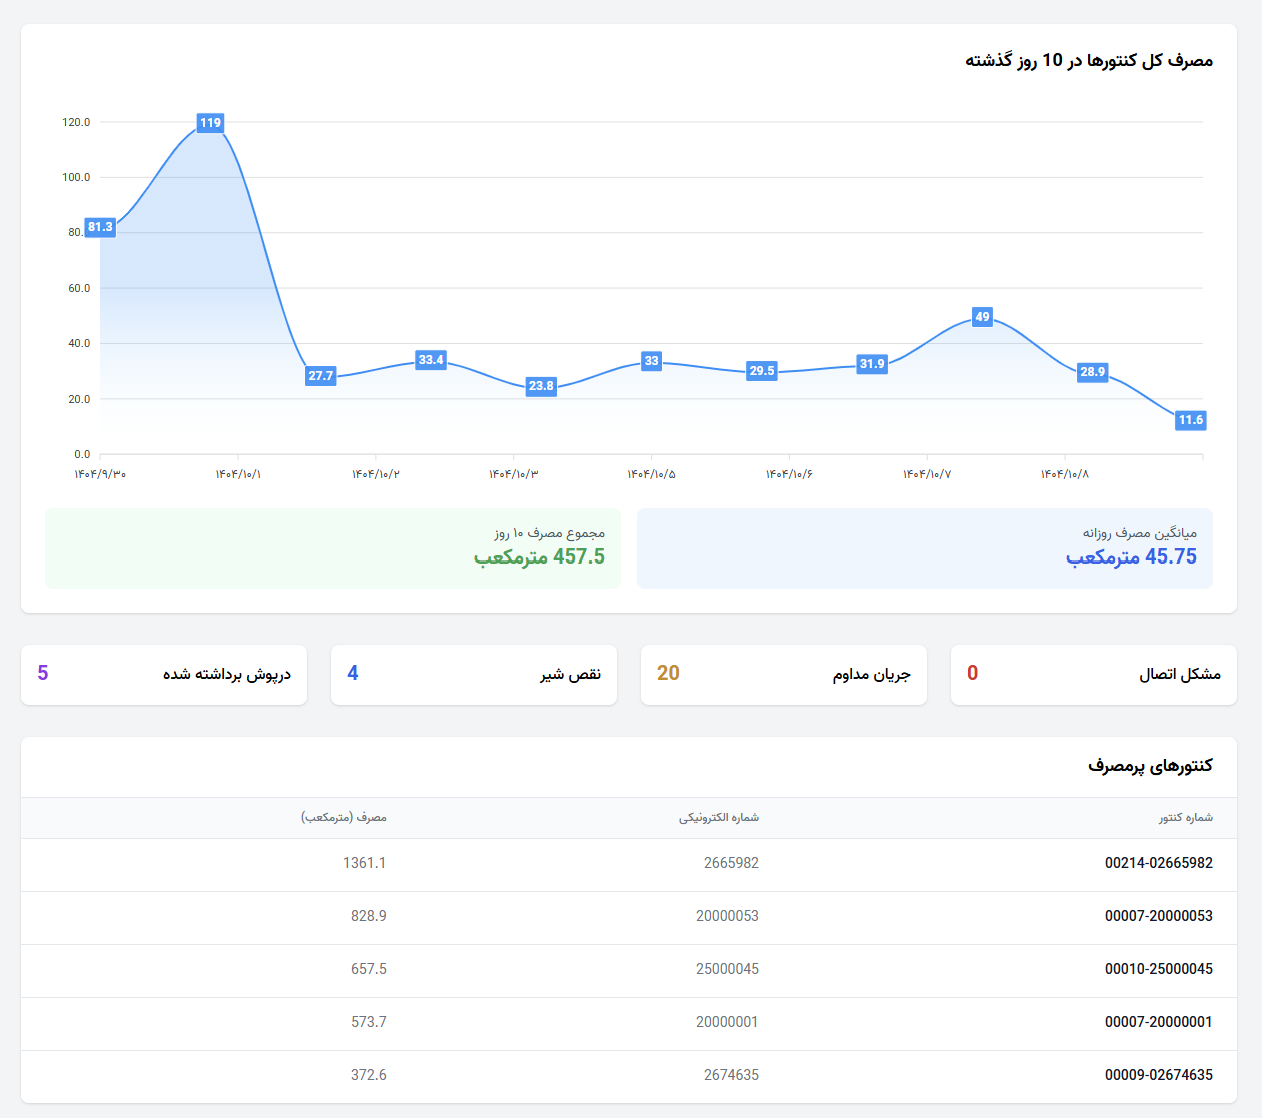
Task: Open the مشکل اتصال status card
Action: click(1093, 675)
